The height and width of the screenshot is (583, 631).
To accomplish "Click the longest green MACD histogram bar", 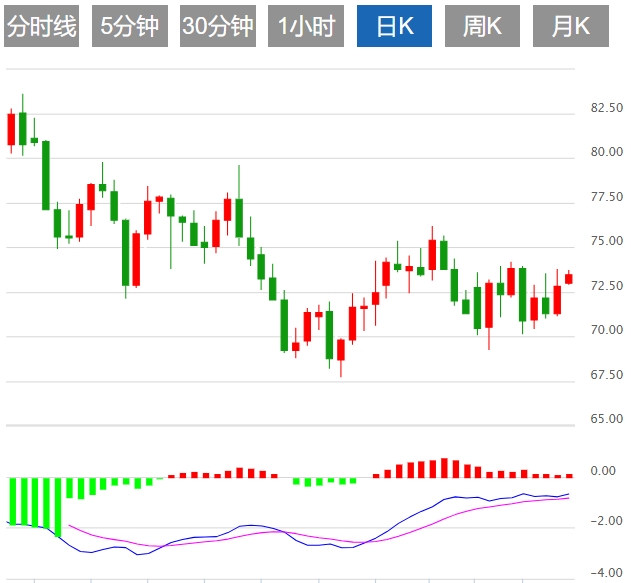I will [x=58, y=506].
